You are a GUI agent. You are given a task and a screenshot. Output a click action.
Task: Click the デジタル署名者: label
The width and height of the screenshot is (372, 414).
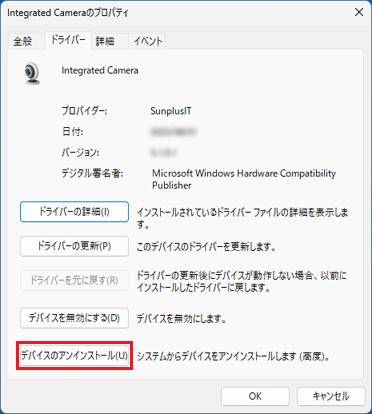point(92,173)
